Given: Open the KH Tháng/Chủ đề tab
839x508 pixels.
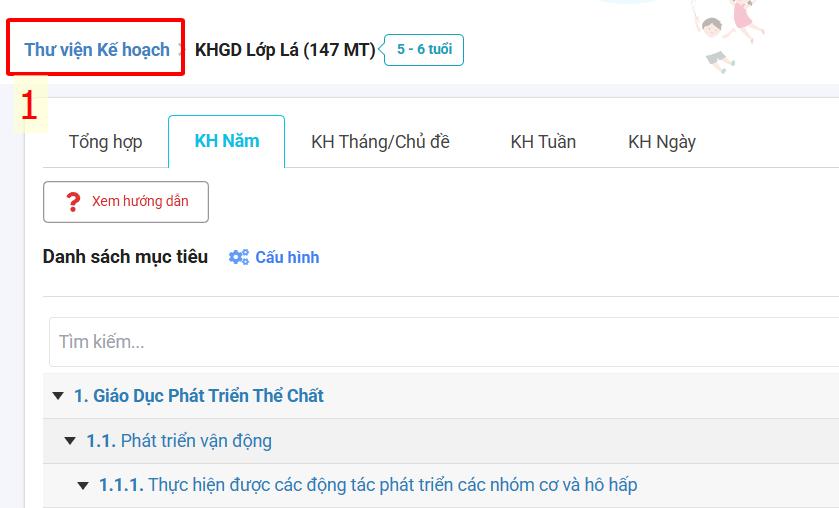Looking at the screenshot, I should tap(380, 142).
